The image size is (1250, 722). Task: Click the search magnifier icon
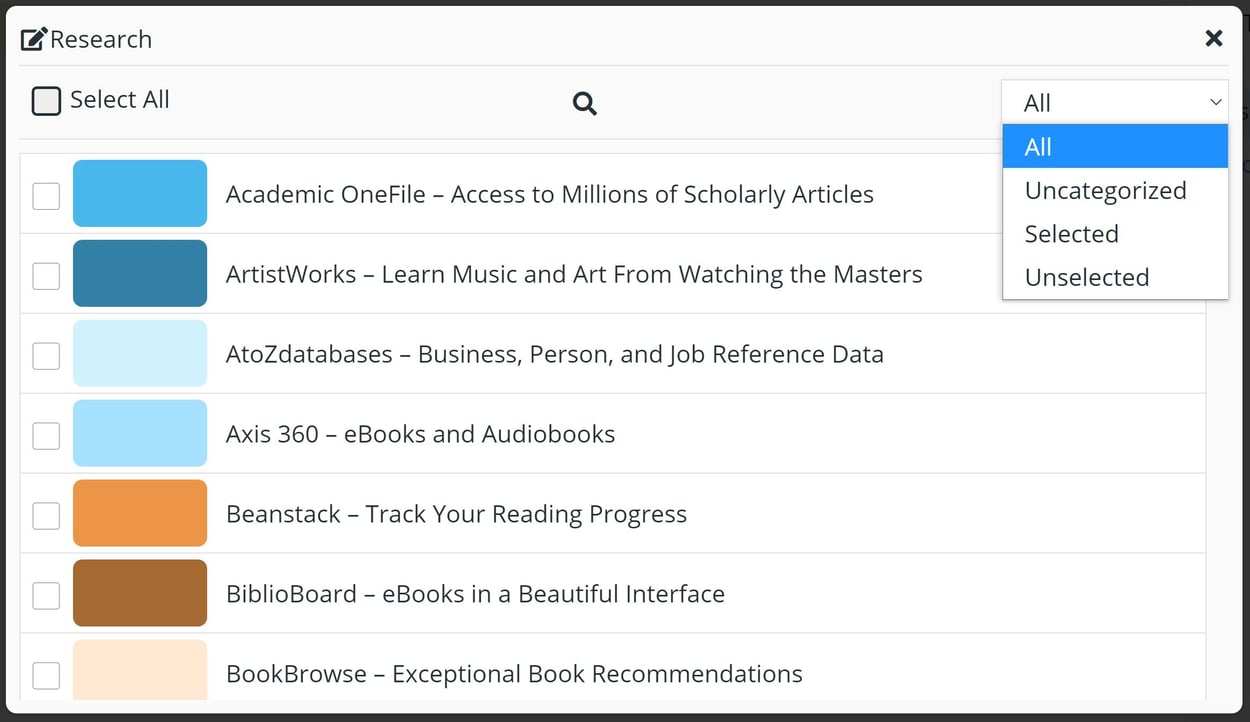[585, 103]
